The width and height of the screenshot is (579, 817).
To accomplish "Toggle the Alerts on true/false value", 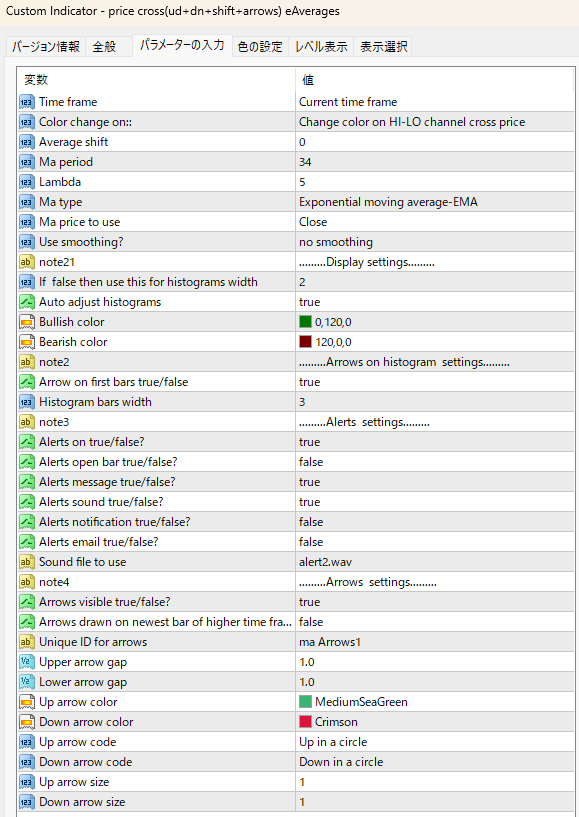I will [435, 442].
